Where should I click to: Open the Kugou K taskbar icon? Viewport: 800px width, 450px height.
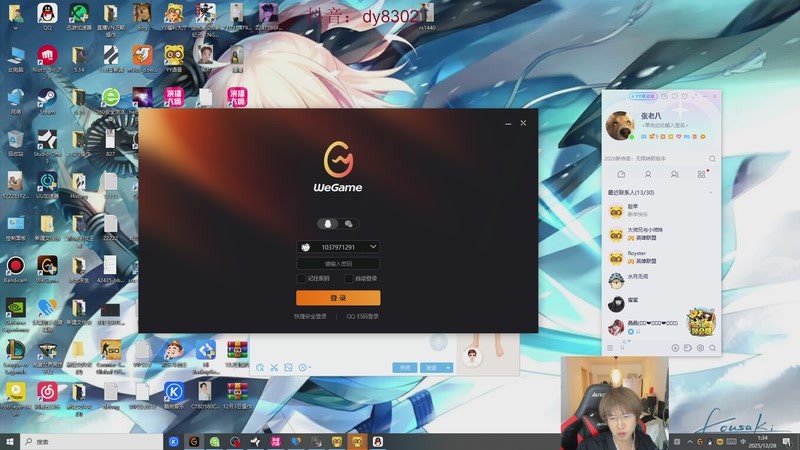pyautogui.click(x=173, y=441)
